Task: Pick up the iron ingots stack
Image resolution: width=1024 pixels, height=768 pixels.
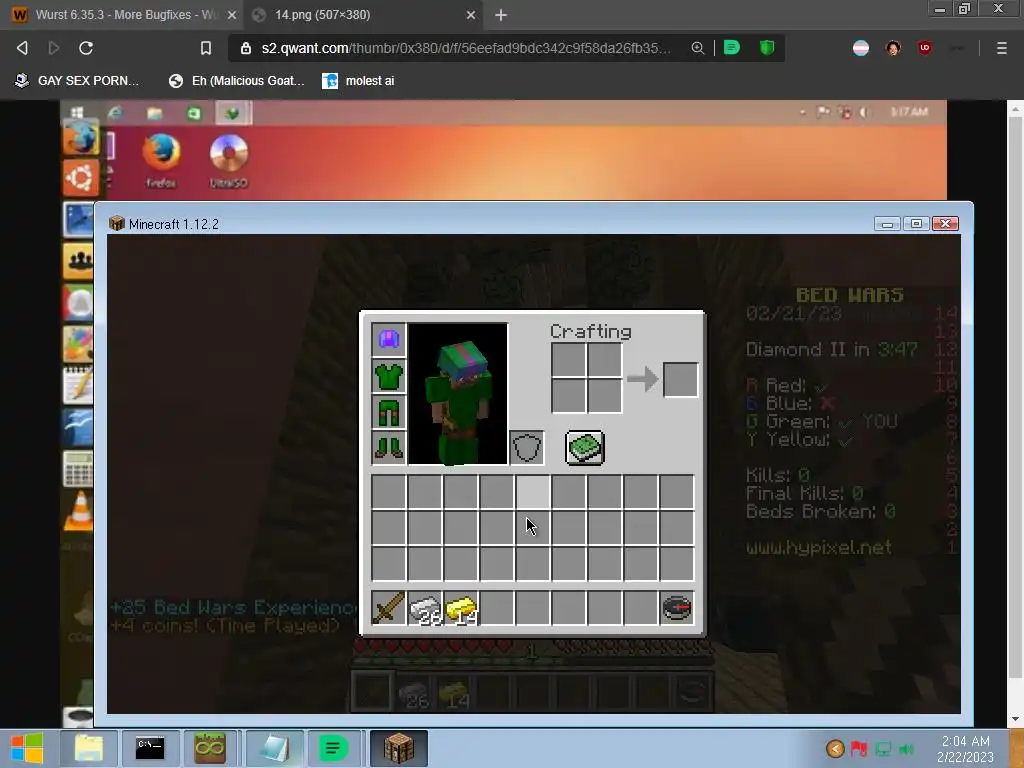Action: 424,607
